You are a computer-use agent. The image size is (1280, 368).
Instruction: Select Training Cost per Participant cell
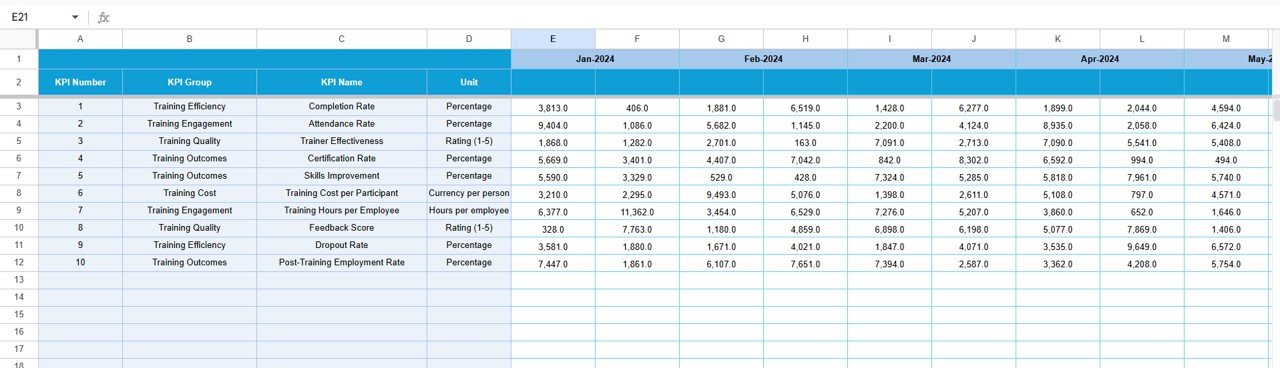341,193
